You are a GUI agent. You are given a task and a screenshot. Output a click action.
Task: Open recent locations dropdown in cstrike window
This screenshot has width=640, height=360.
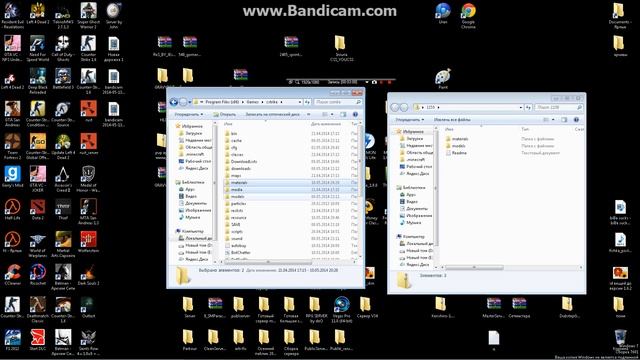click(x=190, y=102)
